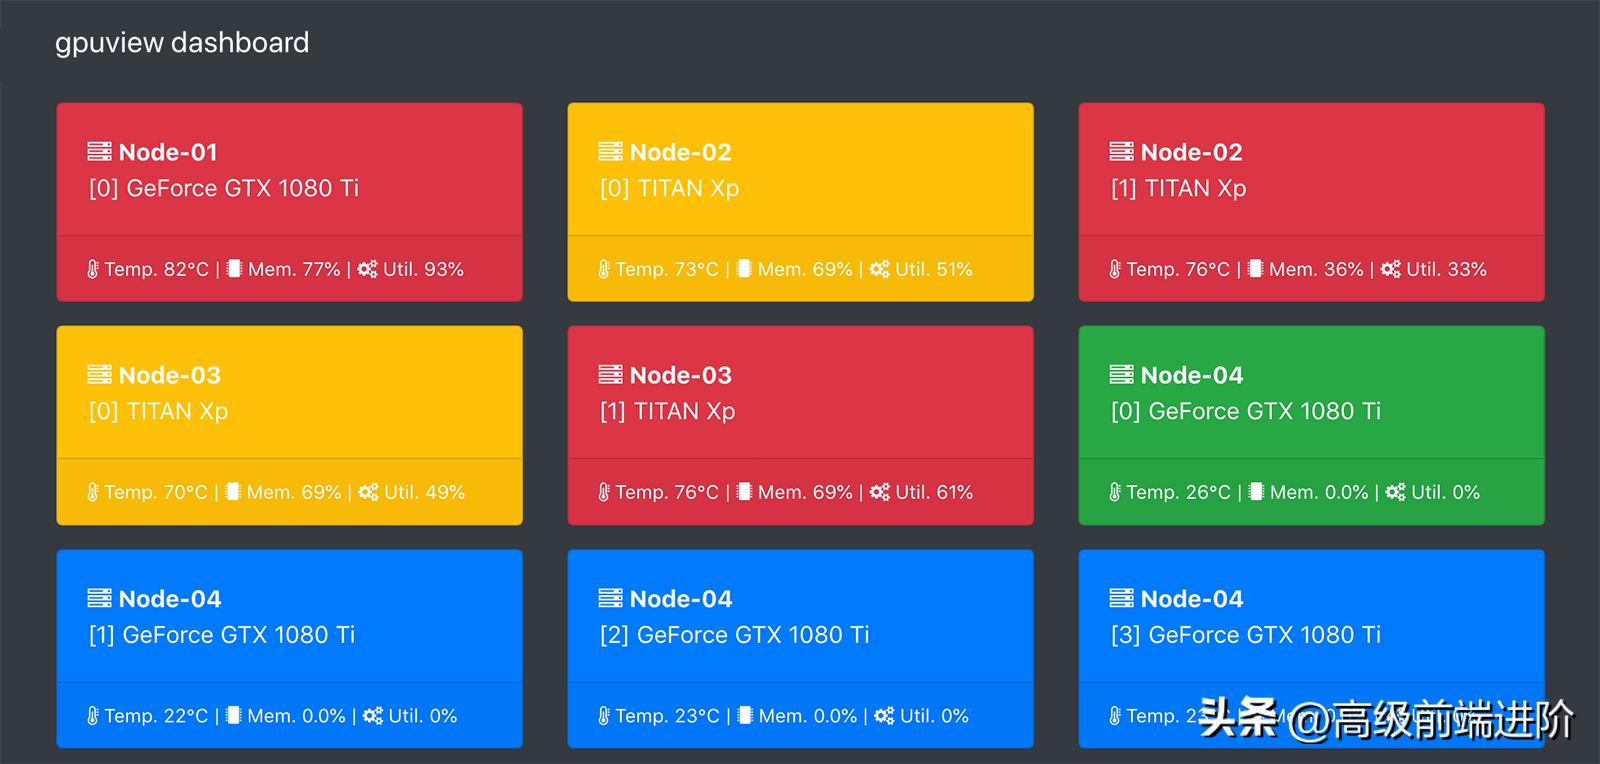Click the server icon beside Node-01
Image resolution: width=1600 pixels, height=764 pixels.
[x=100, y=152]
